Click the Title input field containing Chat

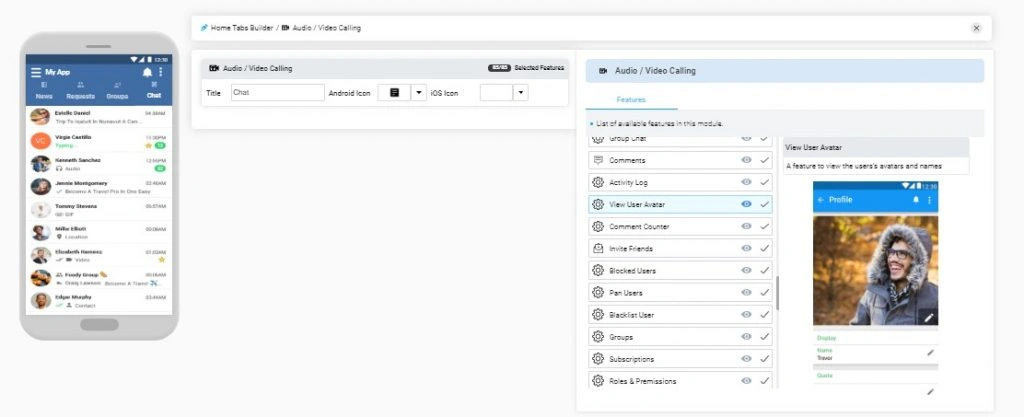[277, 92]
